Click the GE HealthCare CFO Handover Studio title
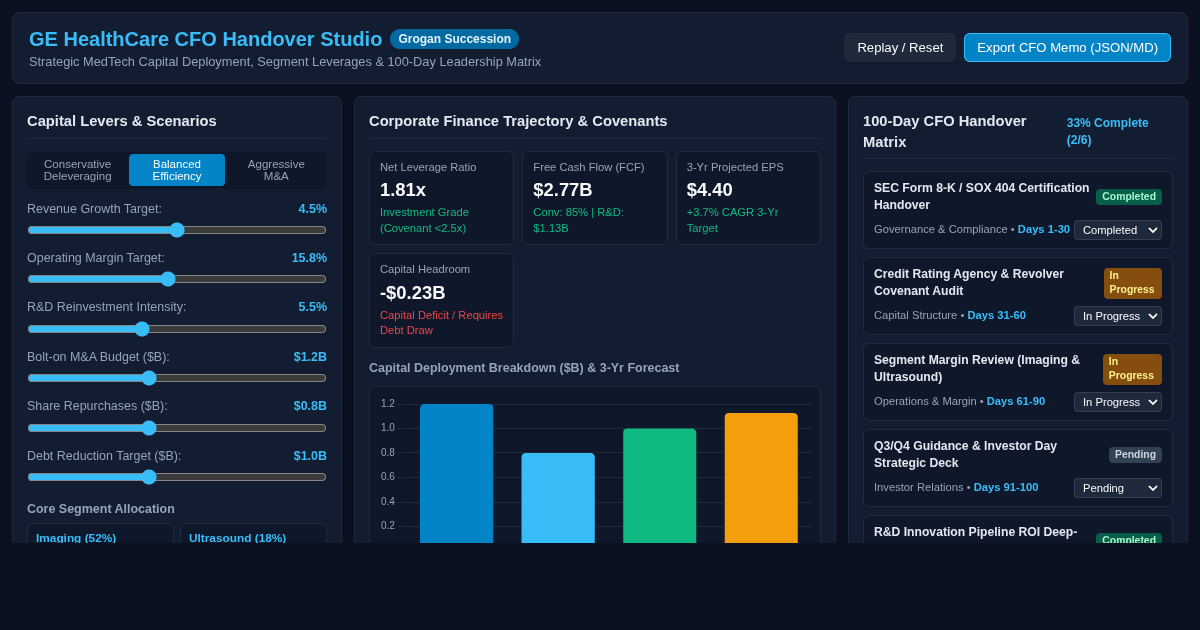This screenshot has width=1200, height=630. (206, 39)
